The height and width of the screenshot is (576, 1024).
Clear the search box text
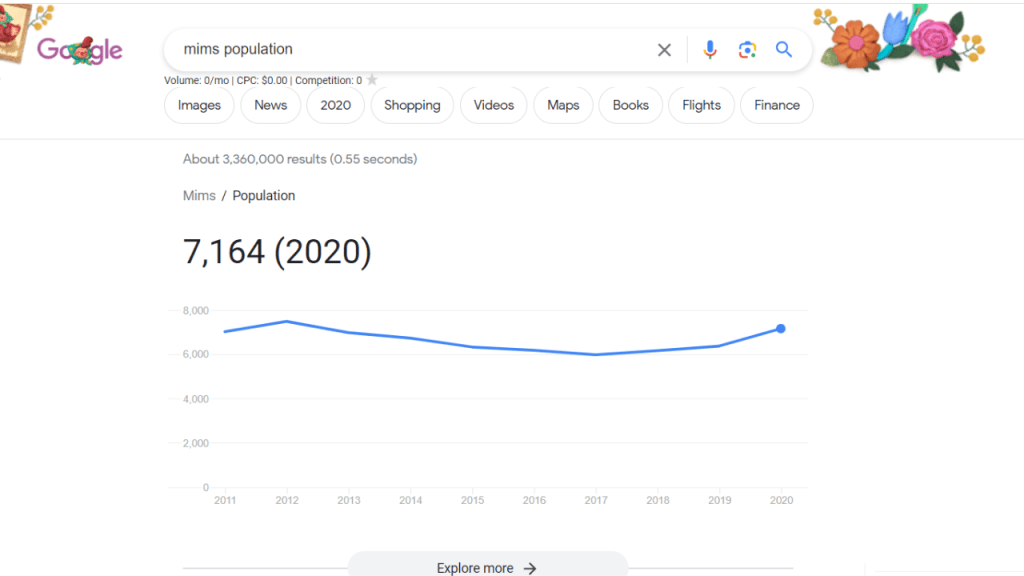click(x=664, y=50)
